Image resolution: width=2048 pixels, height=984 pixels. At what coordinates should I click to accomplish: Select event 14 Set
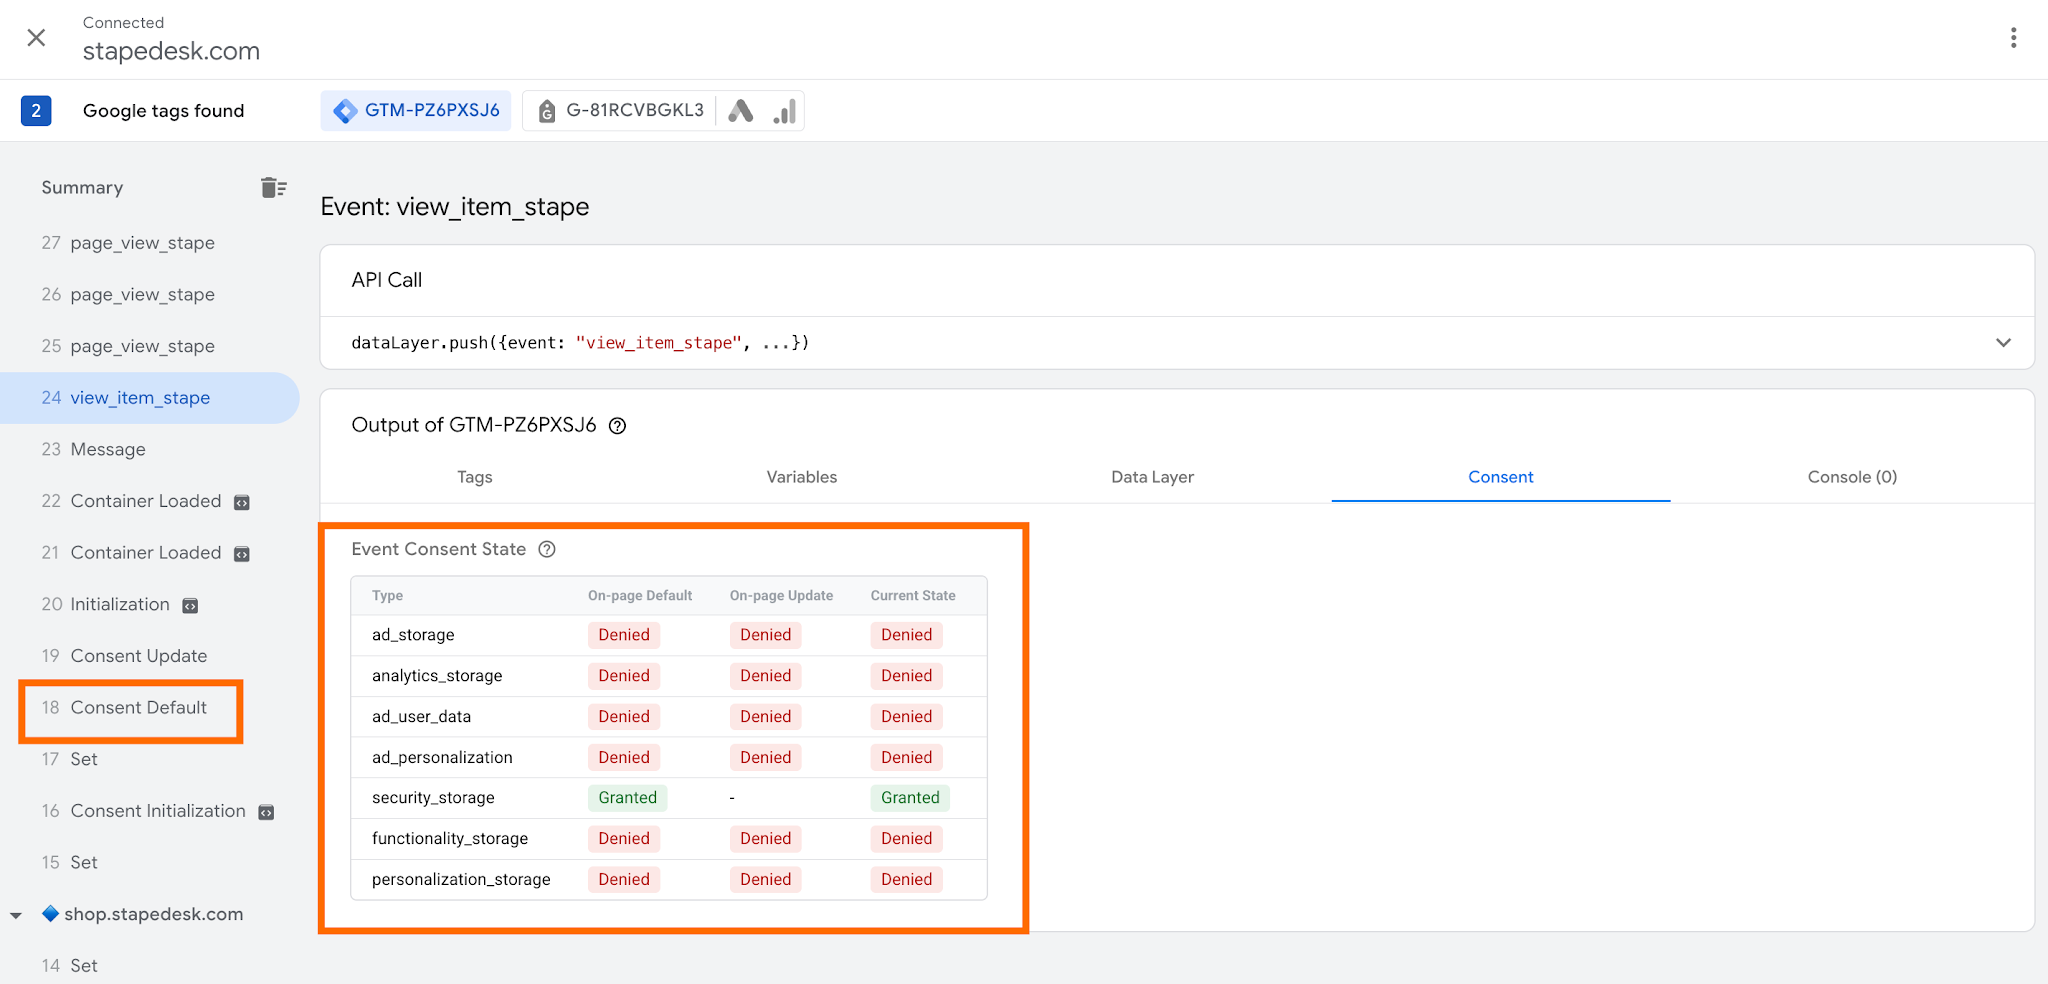click(69, 965)
